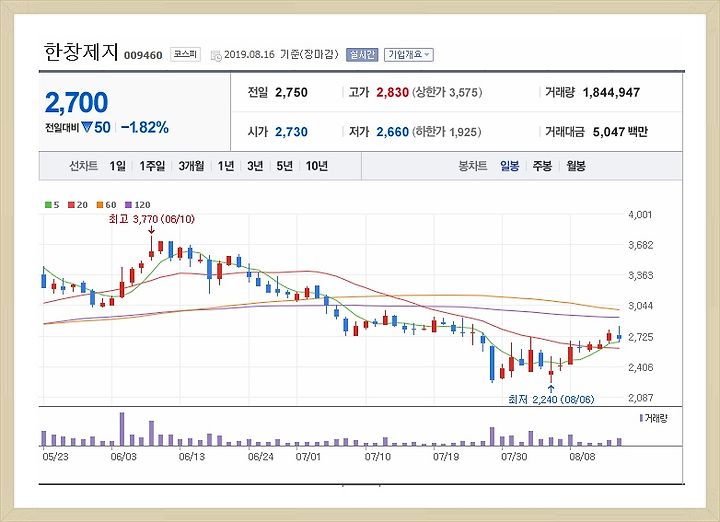
Task: Switch to 주봉 weekly candle chart
Action: (x=542, y=166)
